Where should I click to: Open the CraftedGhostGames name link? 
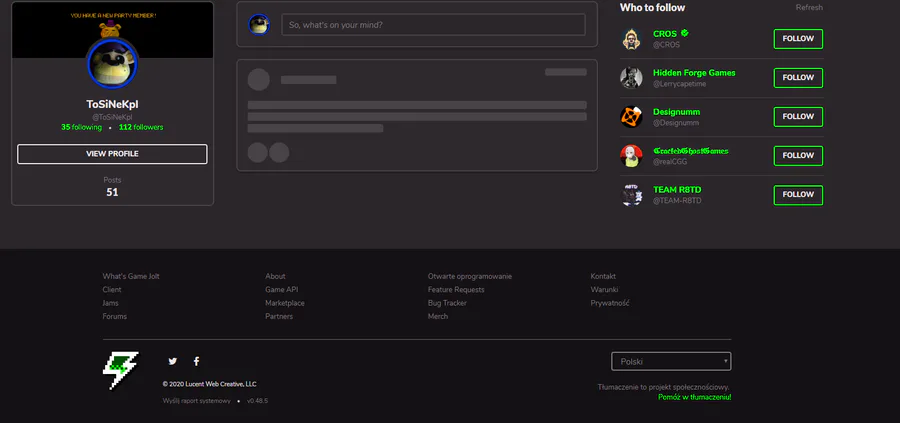coord(690,151)
